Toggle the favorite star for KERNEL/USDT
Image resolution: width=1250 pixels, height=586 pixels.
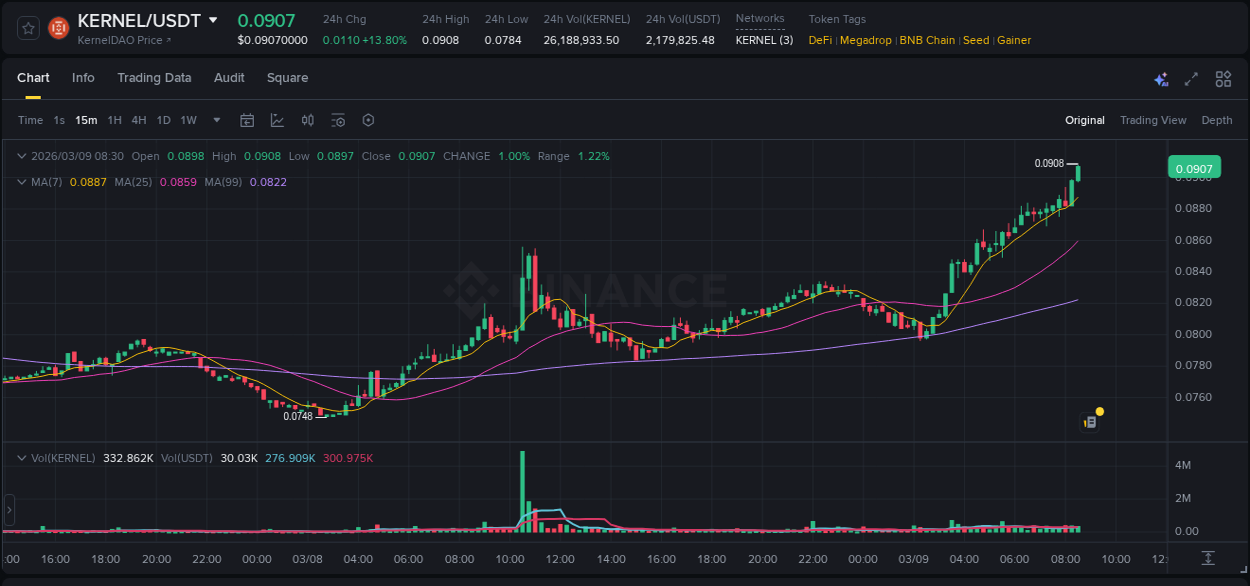click(27, 28)
